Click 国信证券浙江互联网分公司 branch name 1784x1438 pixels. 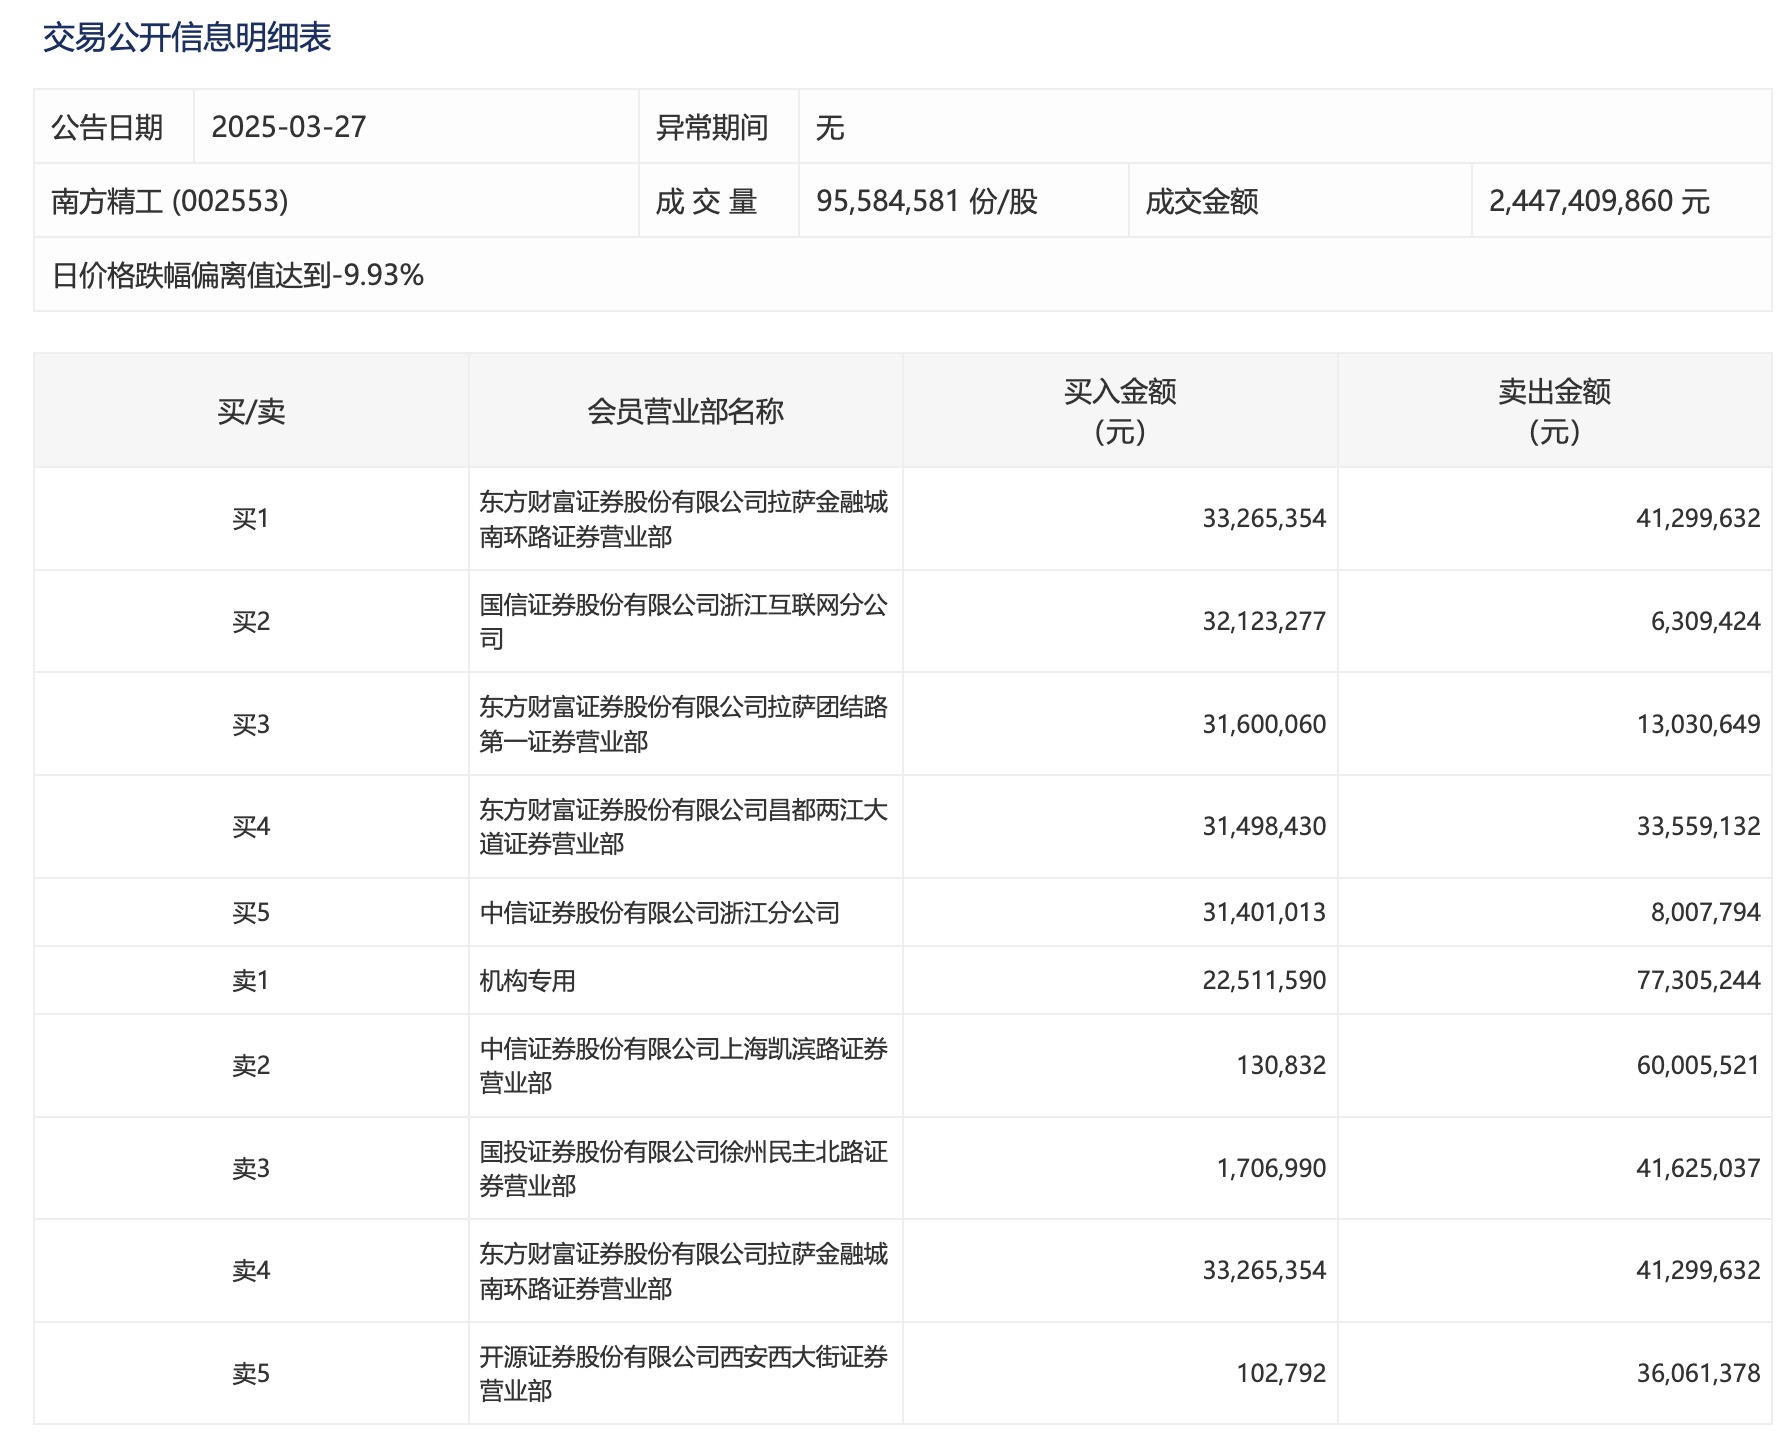pos(683,621)
